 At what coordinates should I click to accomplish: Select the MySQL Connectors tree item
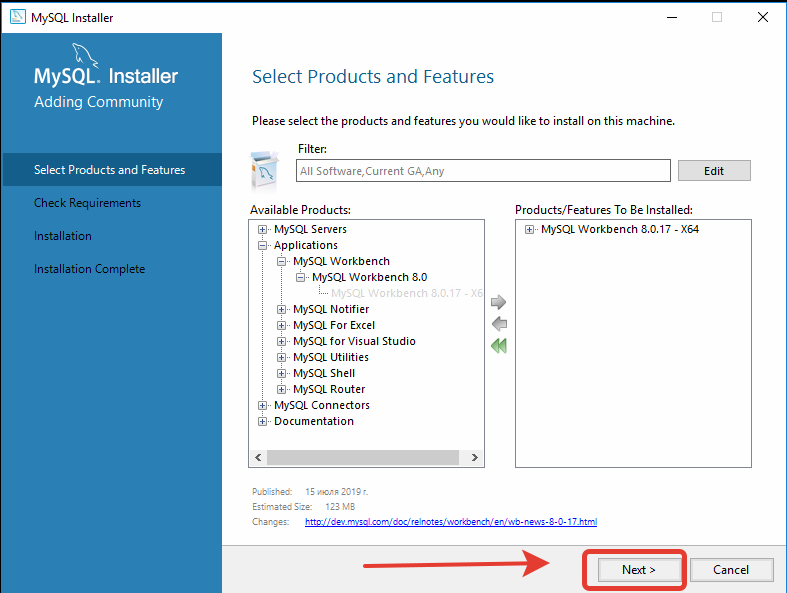(x=322, y=405)
